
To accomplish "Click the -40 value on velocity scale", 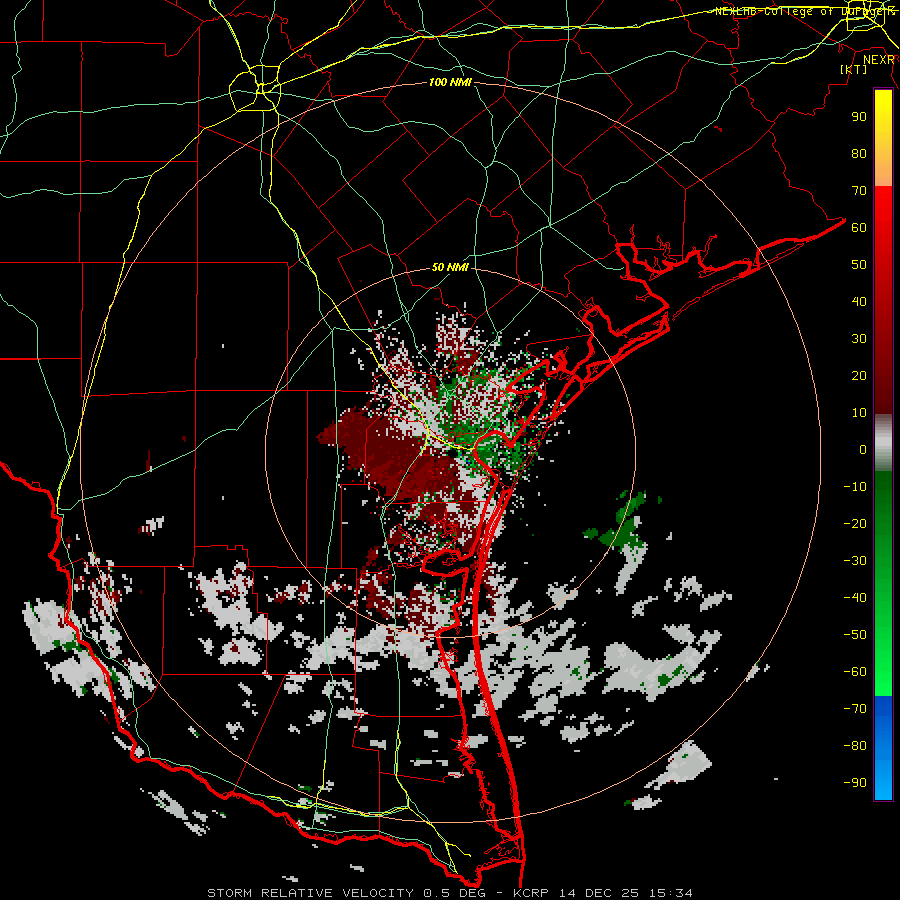I will click(855, 598).
